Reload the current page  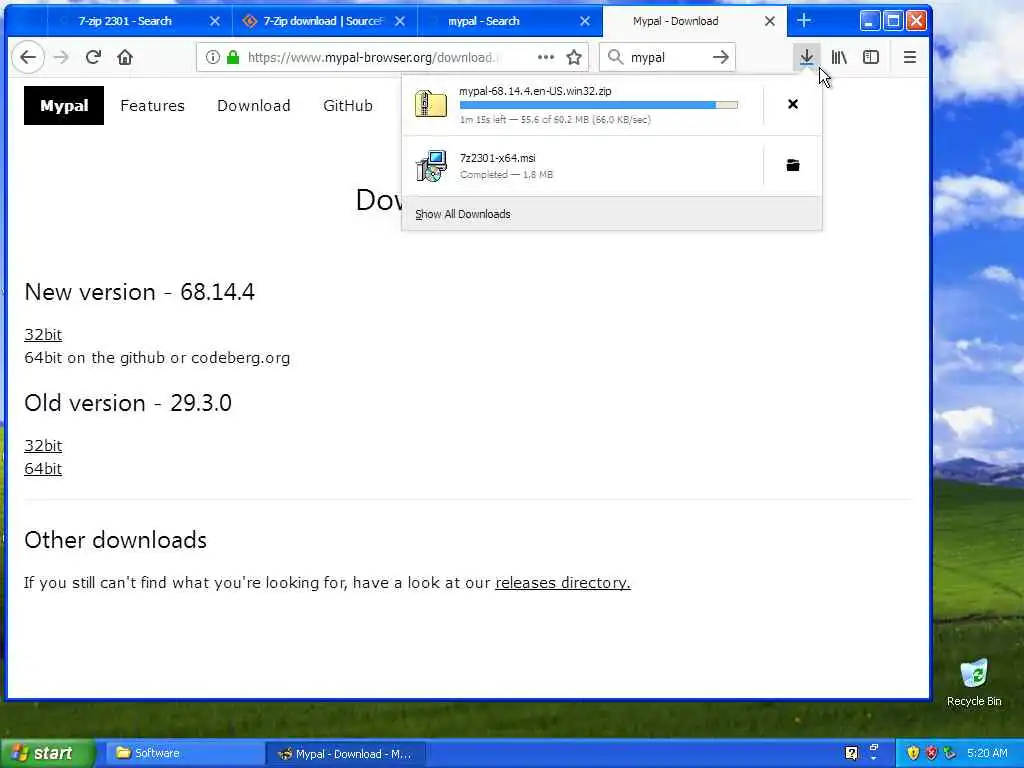pos(93,57)
